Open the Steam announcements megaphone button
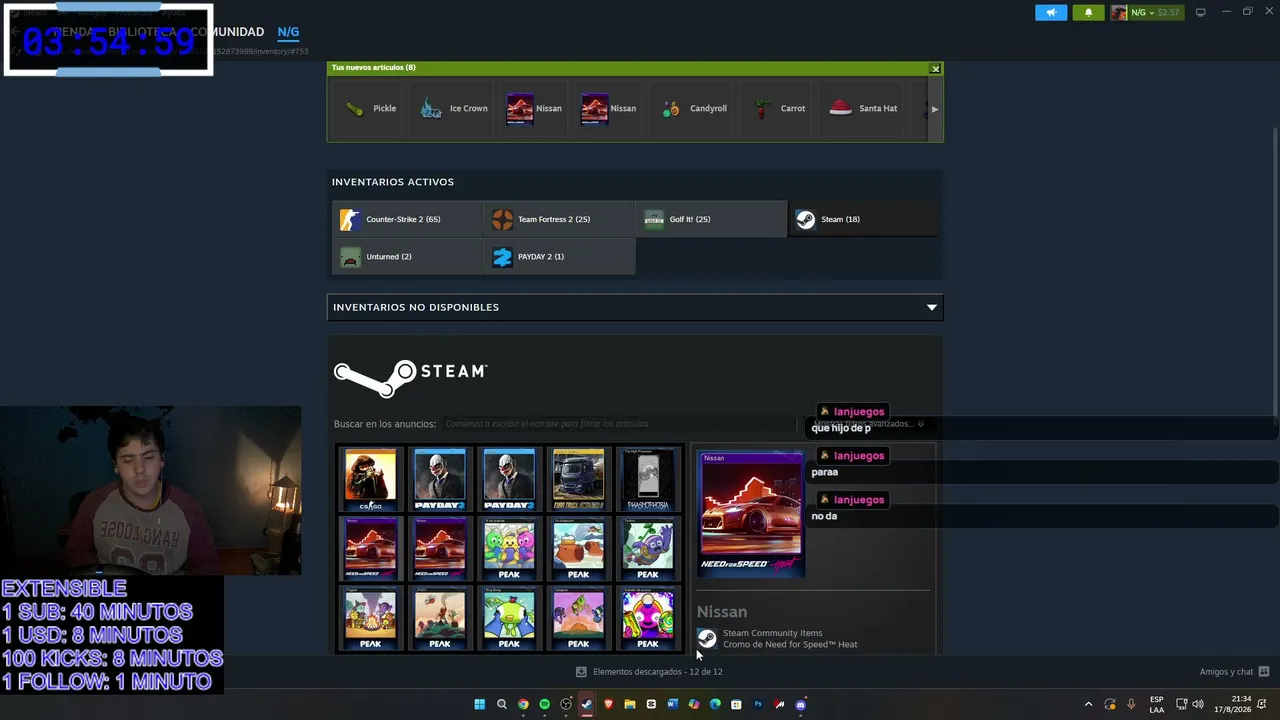 (x=1051, y=12)
